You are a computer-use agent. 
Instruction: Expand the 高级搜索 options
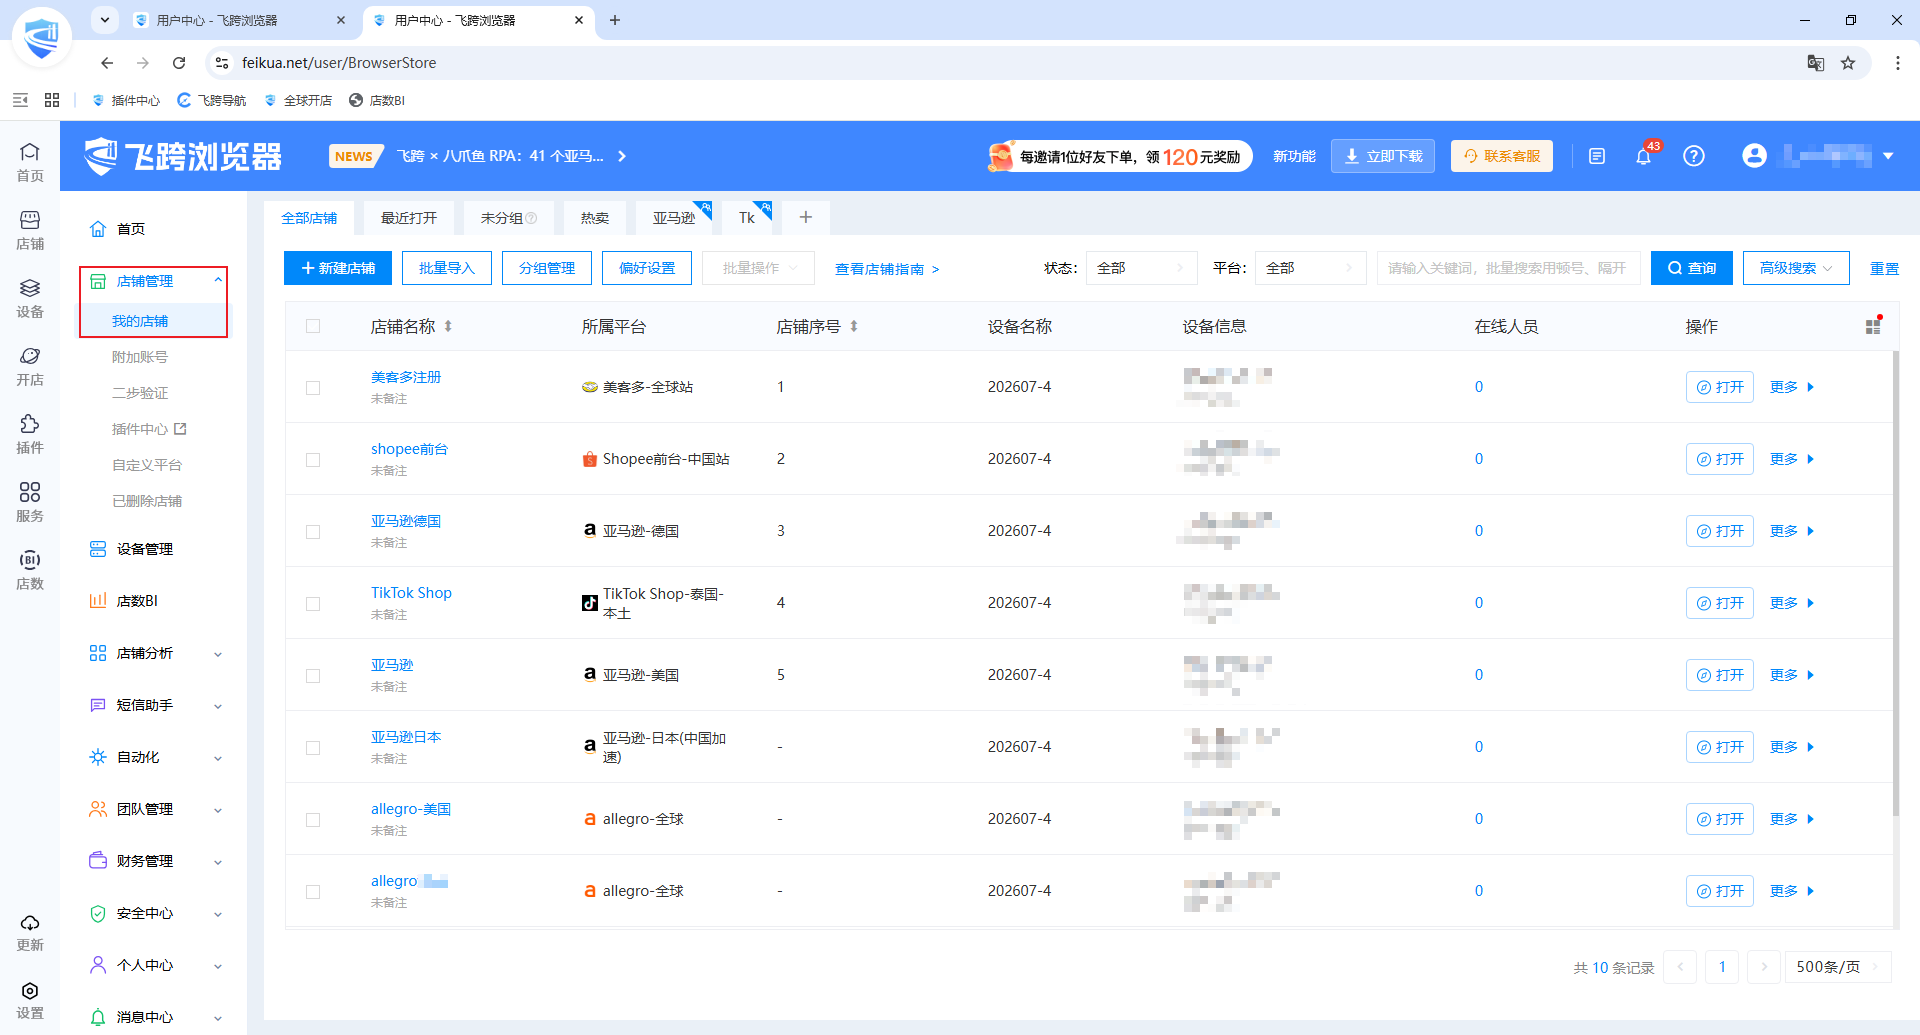[1796, 268]
